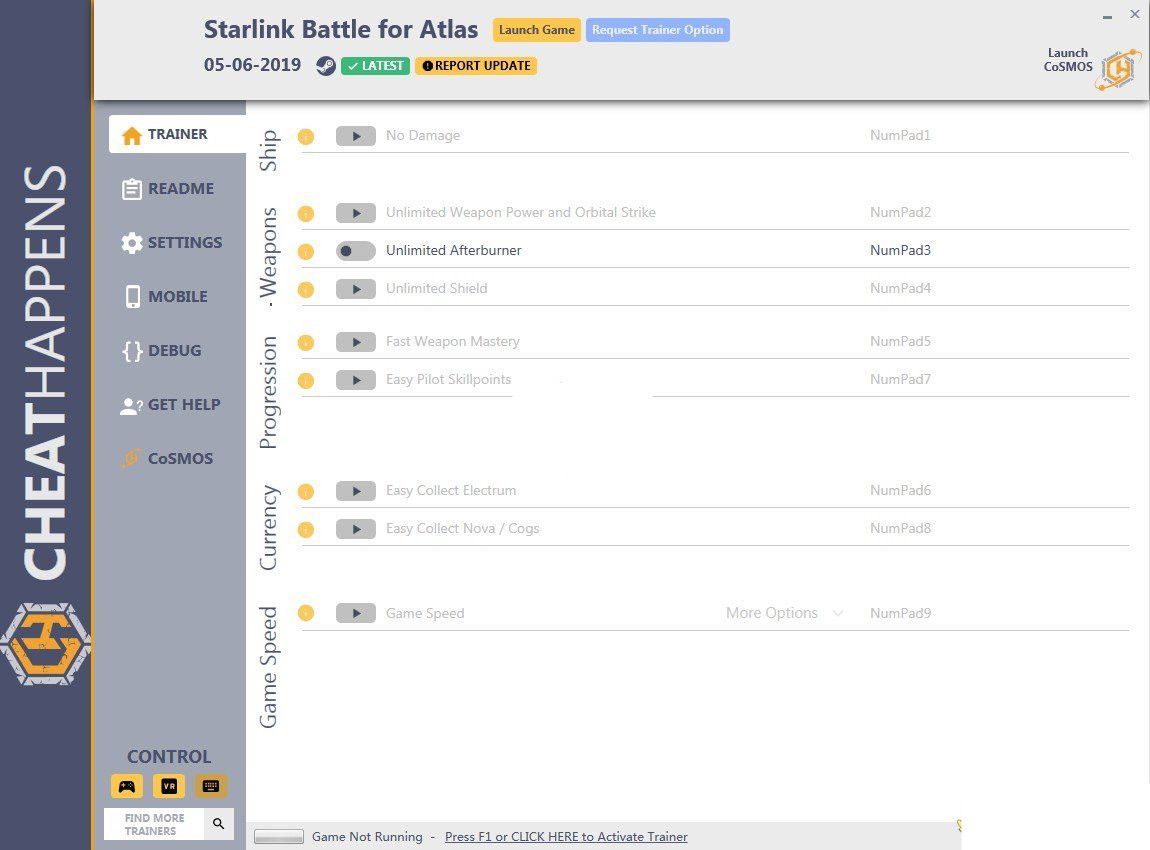This screenshot has height=850, width=1150.
Task: Click the Launch CoSMOS label
Action: click(1068, 60)
